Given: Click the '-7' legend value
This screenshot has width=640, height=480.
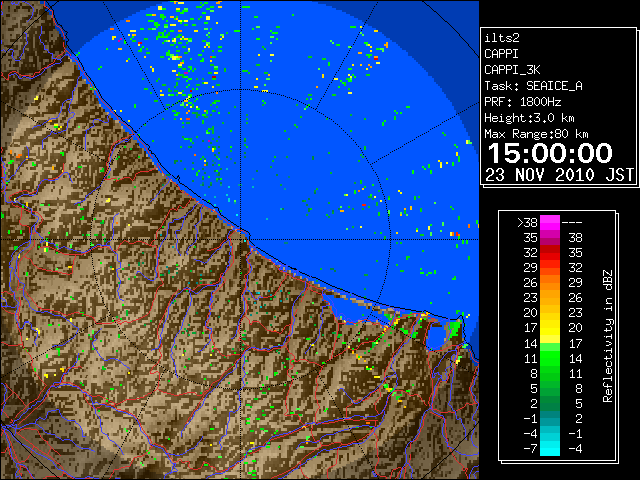Looking at the screenshot, I should [x=530, y=449].
